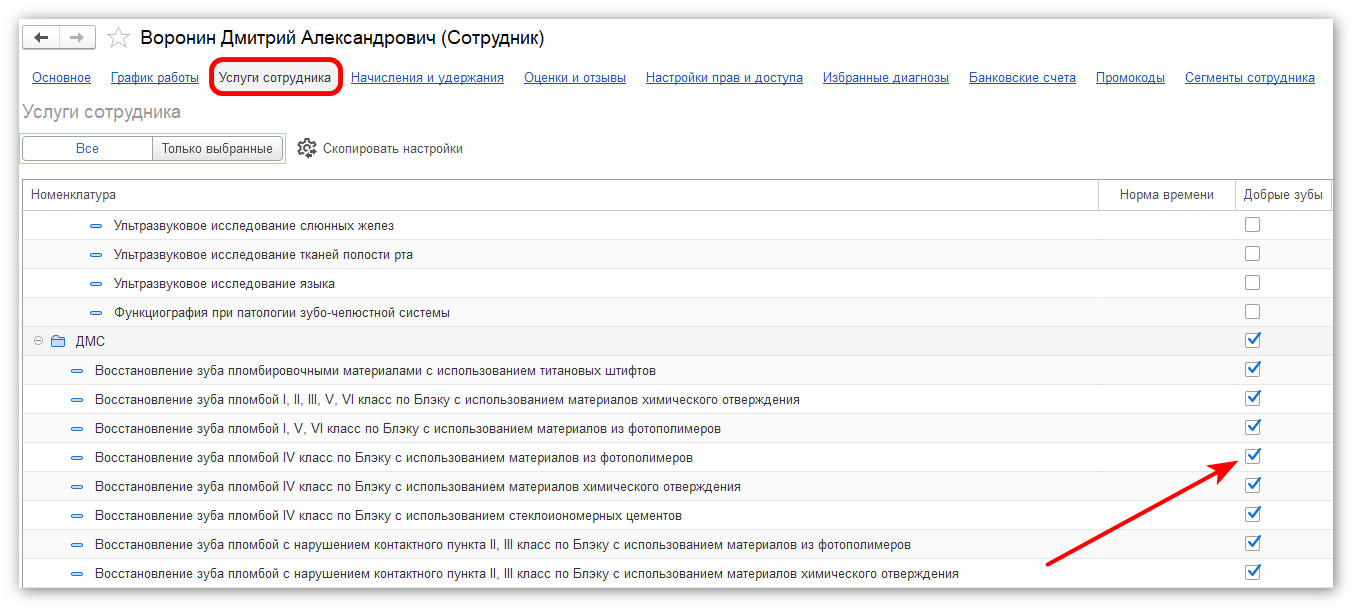Click the Норма времени column header

pyautogui.click(x=1166, y=195)
